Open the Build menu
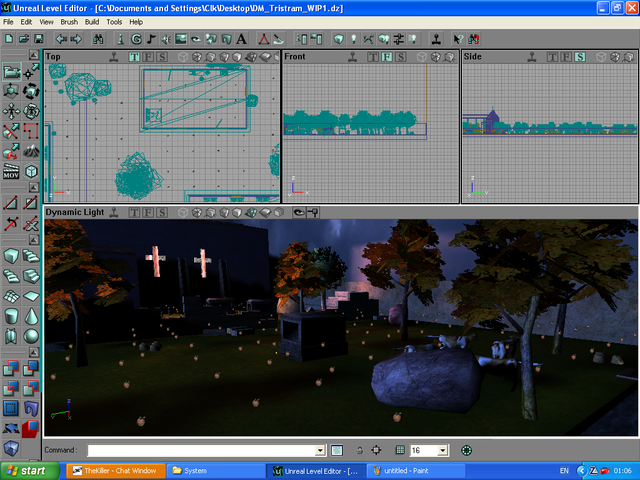The image size is (640, 480). click(92, 21)
